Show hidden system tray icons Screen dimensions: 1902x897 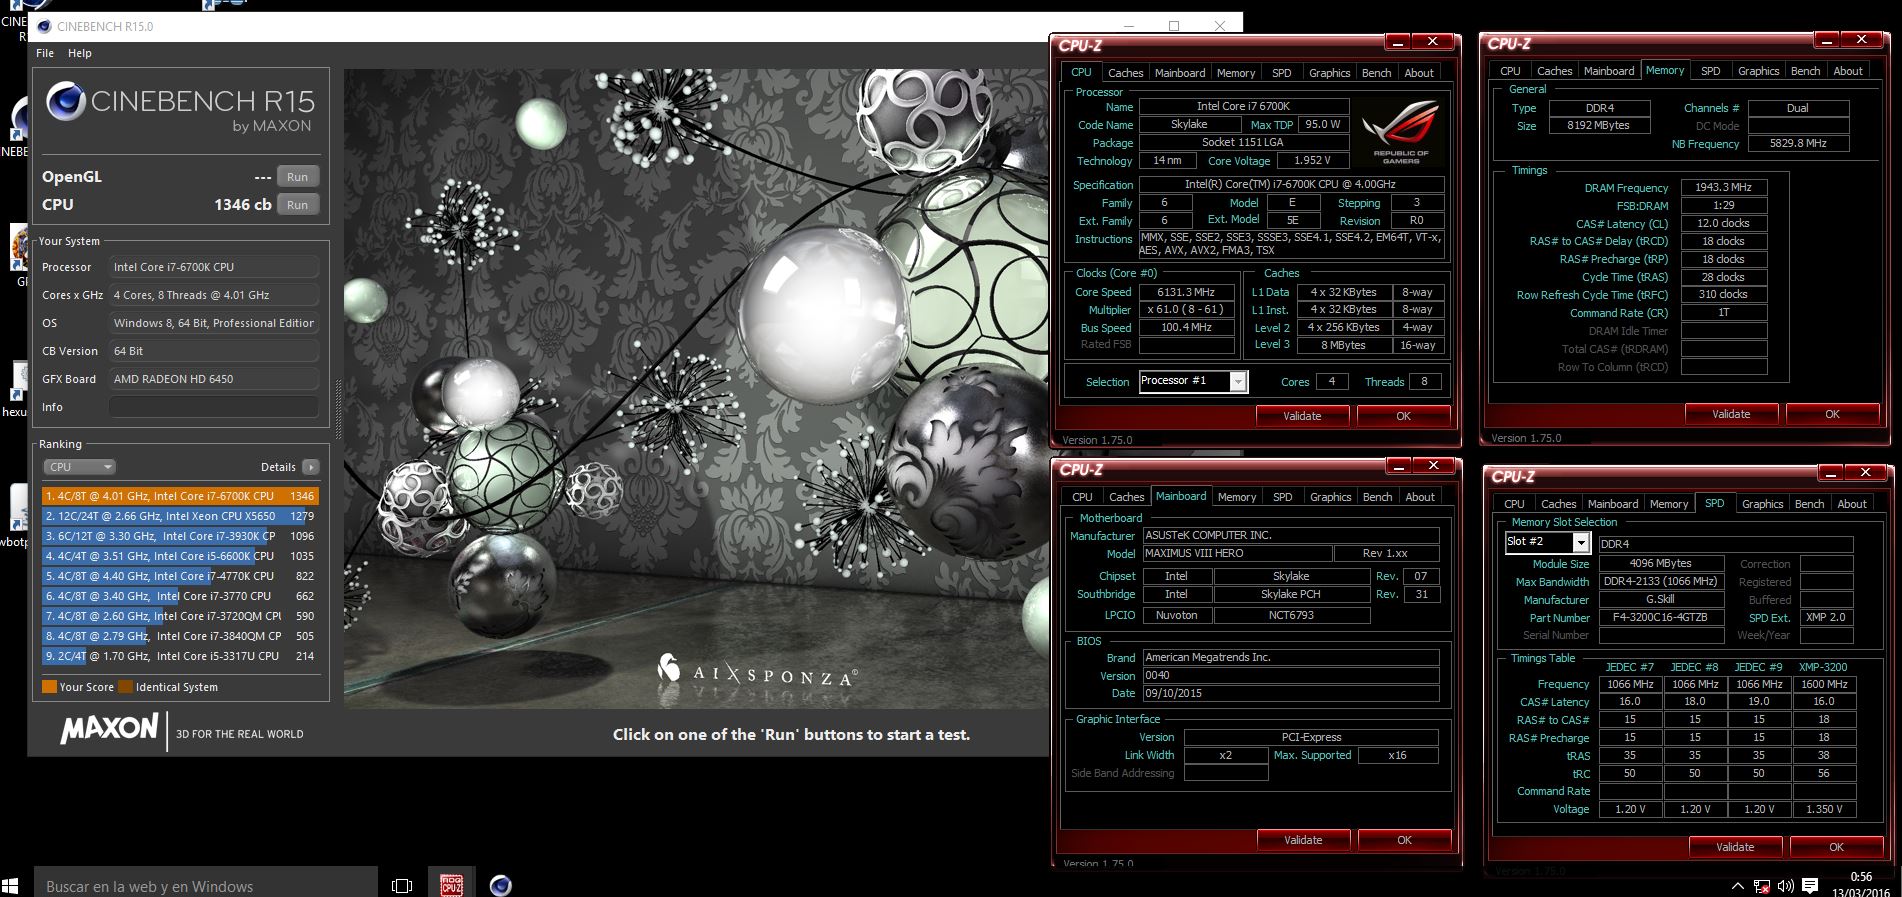click(1738, 886)
